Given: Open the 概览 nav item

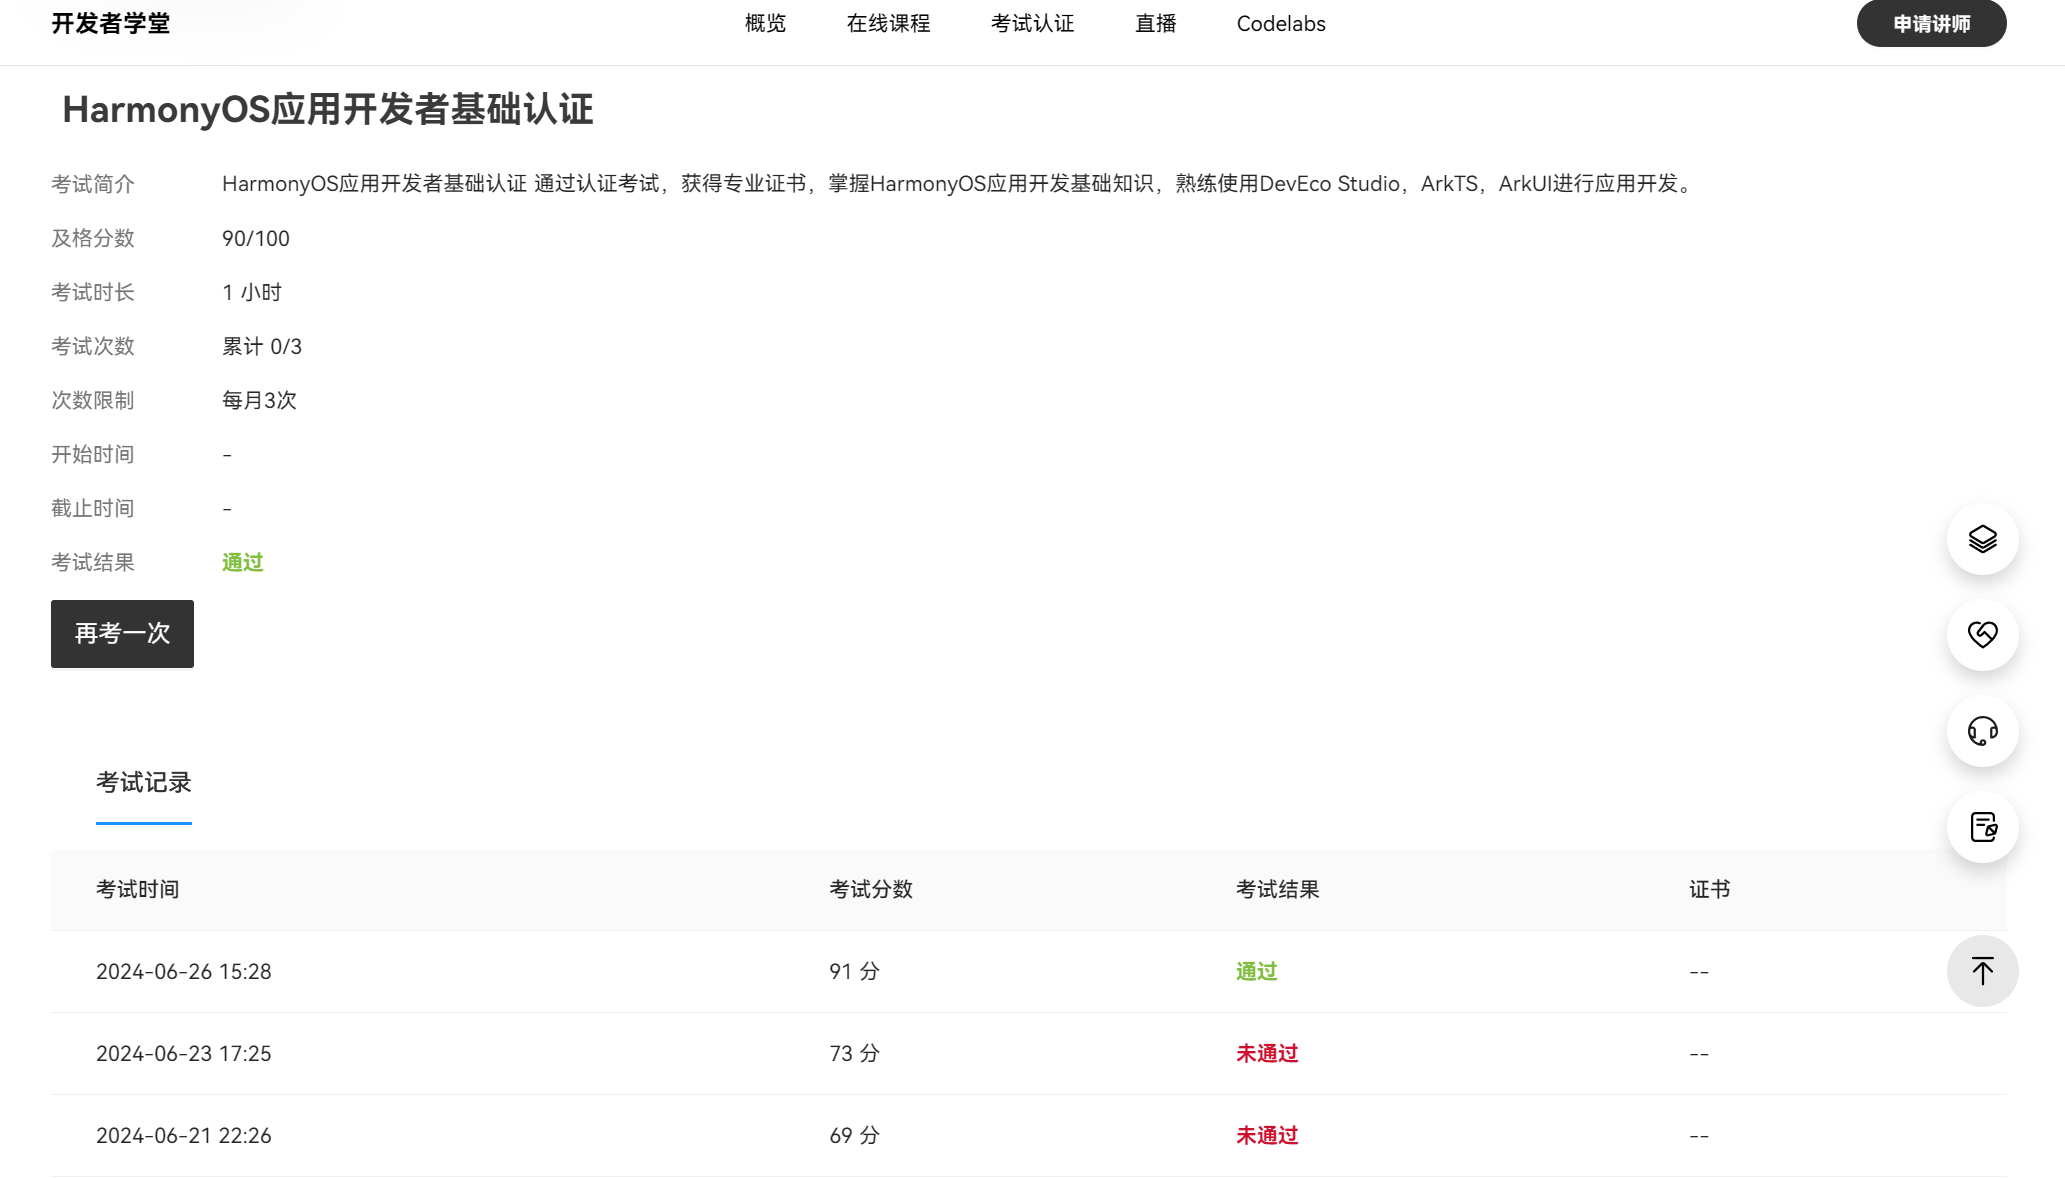Looking at the screenshot, I should [765, 23].
